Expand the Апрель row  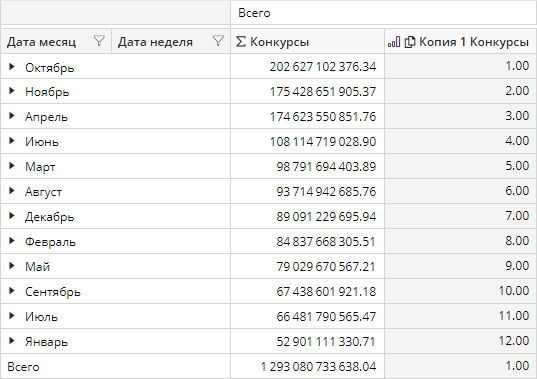tap(12, 116)
